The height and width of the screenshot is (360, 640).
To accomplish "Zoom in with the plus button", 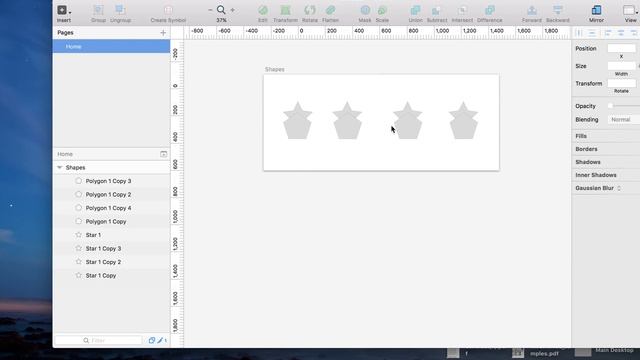I will [233, 10].
